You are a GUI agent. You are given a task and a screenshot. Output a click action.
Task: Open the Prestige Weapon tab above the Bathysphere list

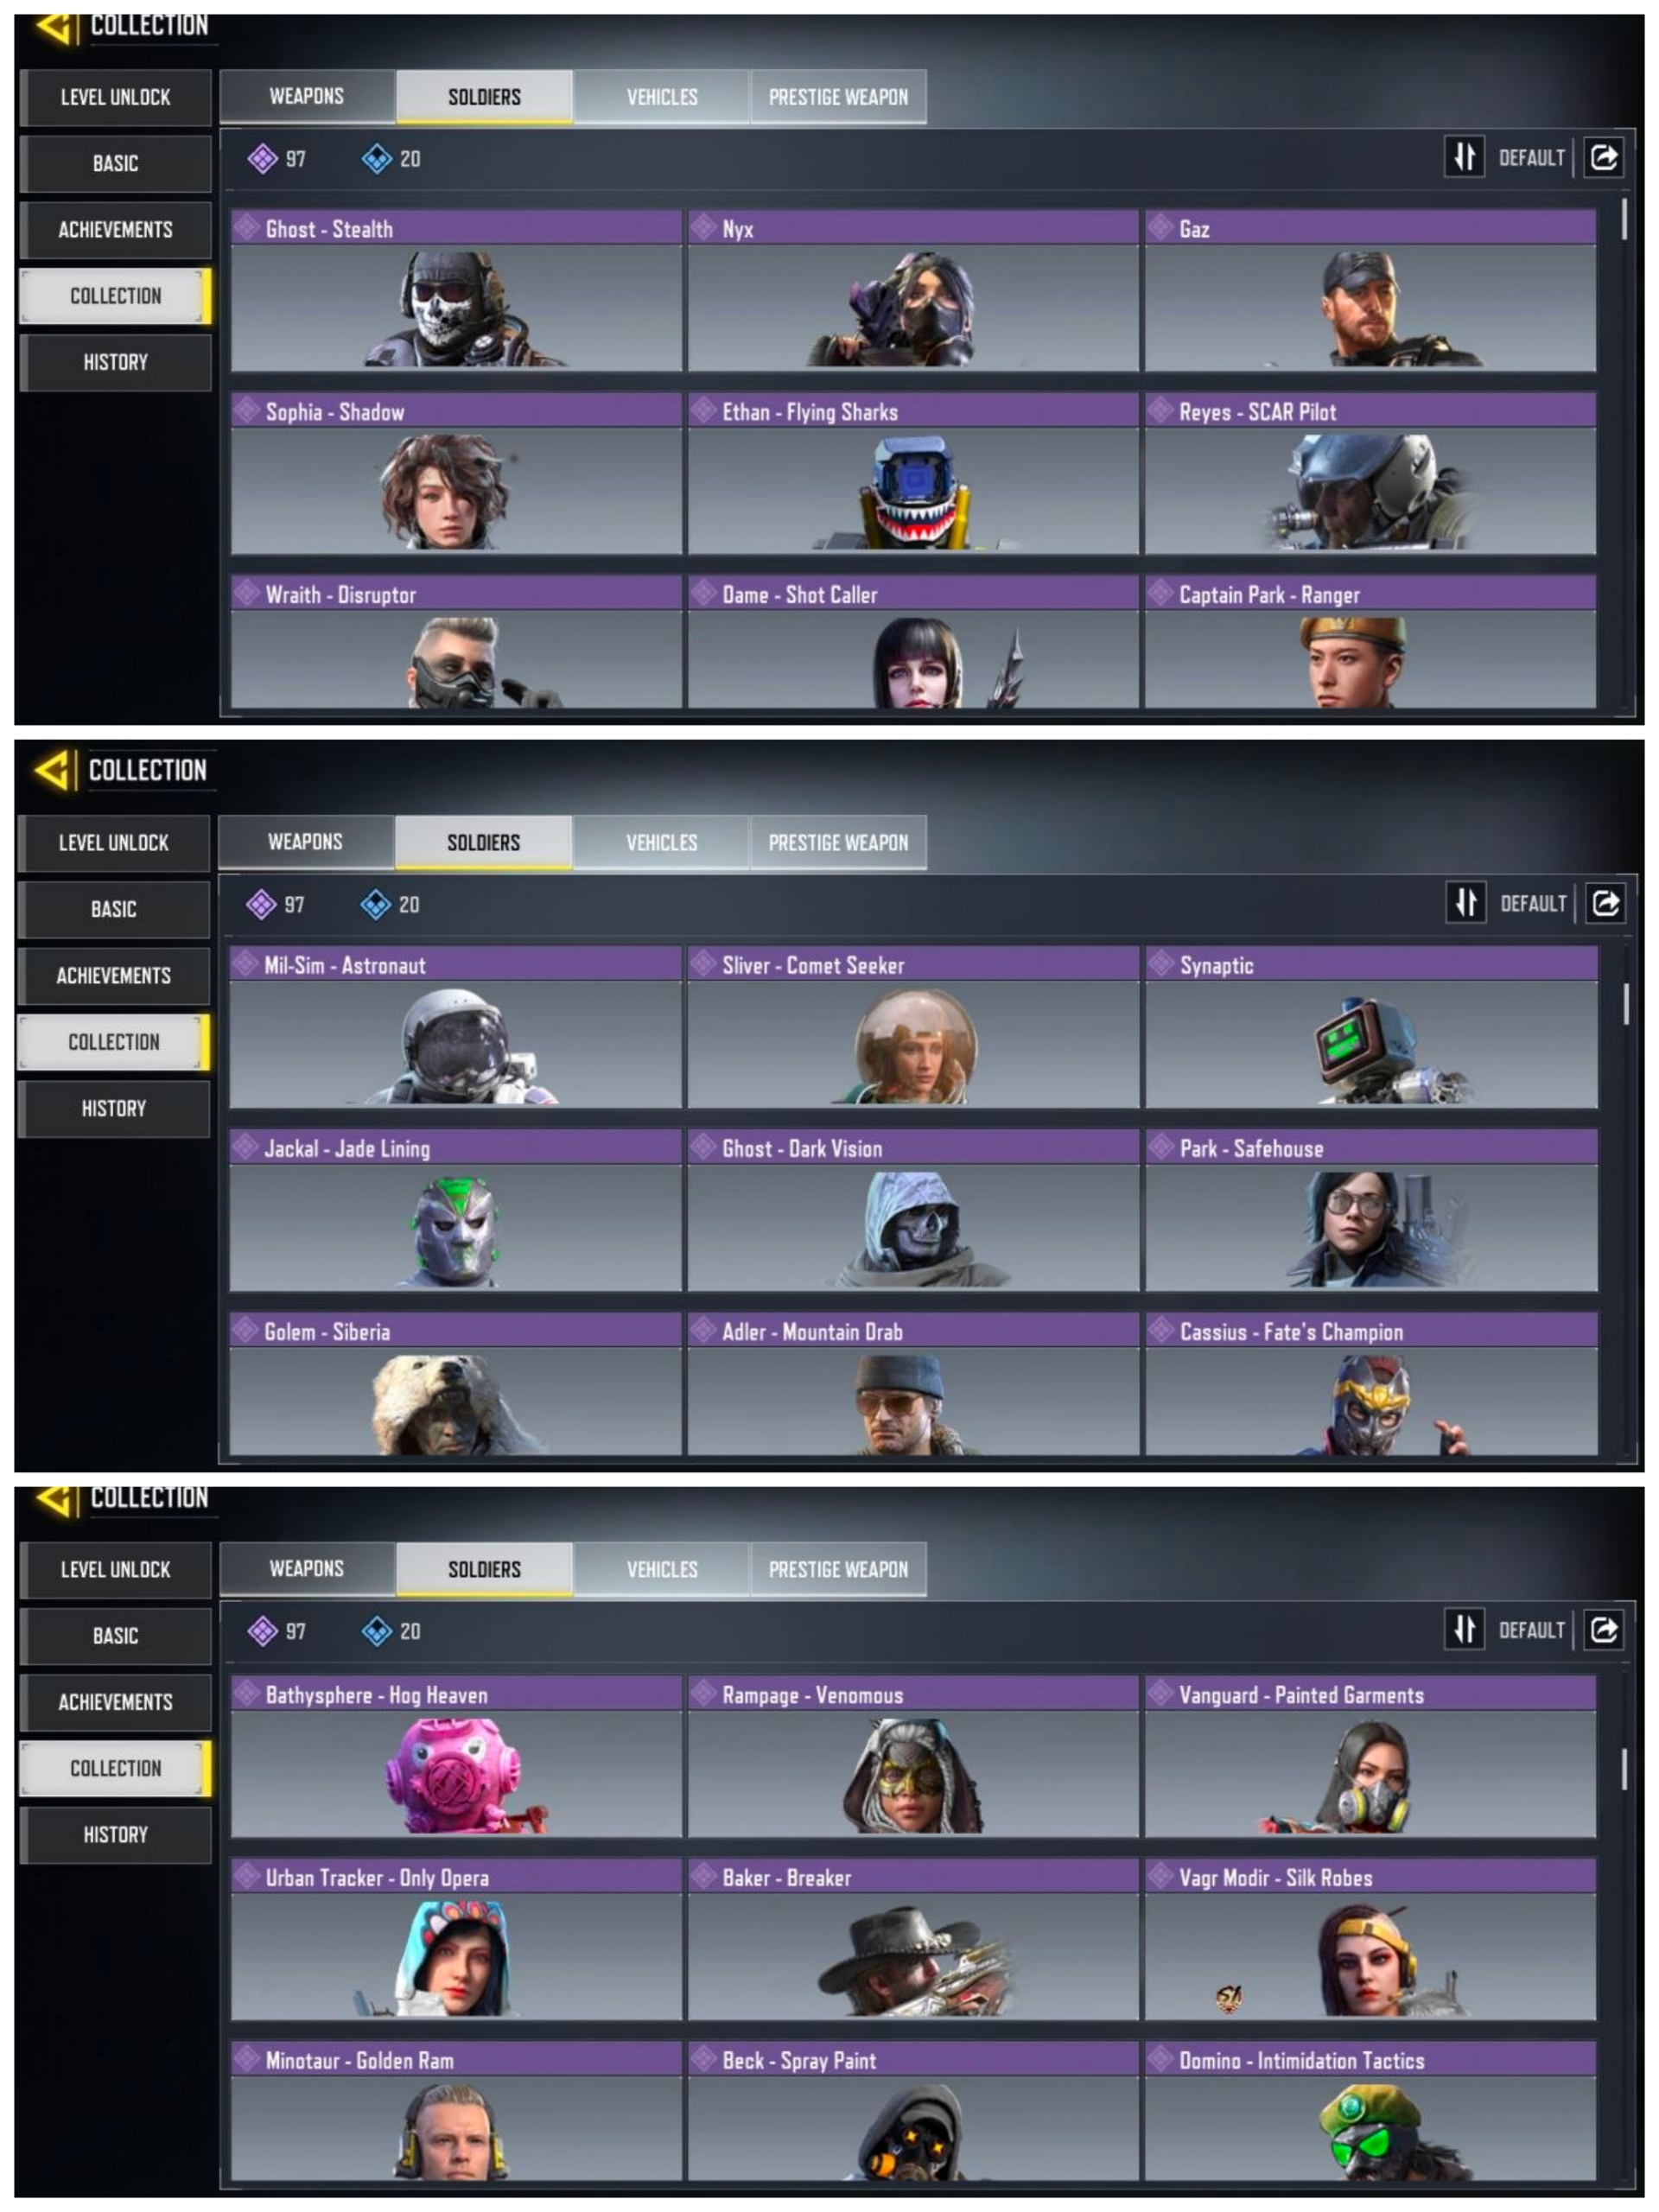pos(838,1569)
